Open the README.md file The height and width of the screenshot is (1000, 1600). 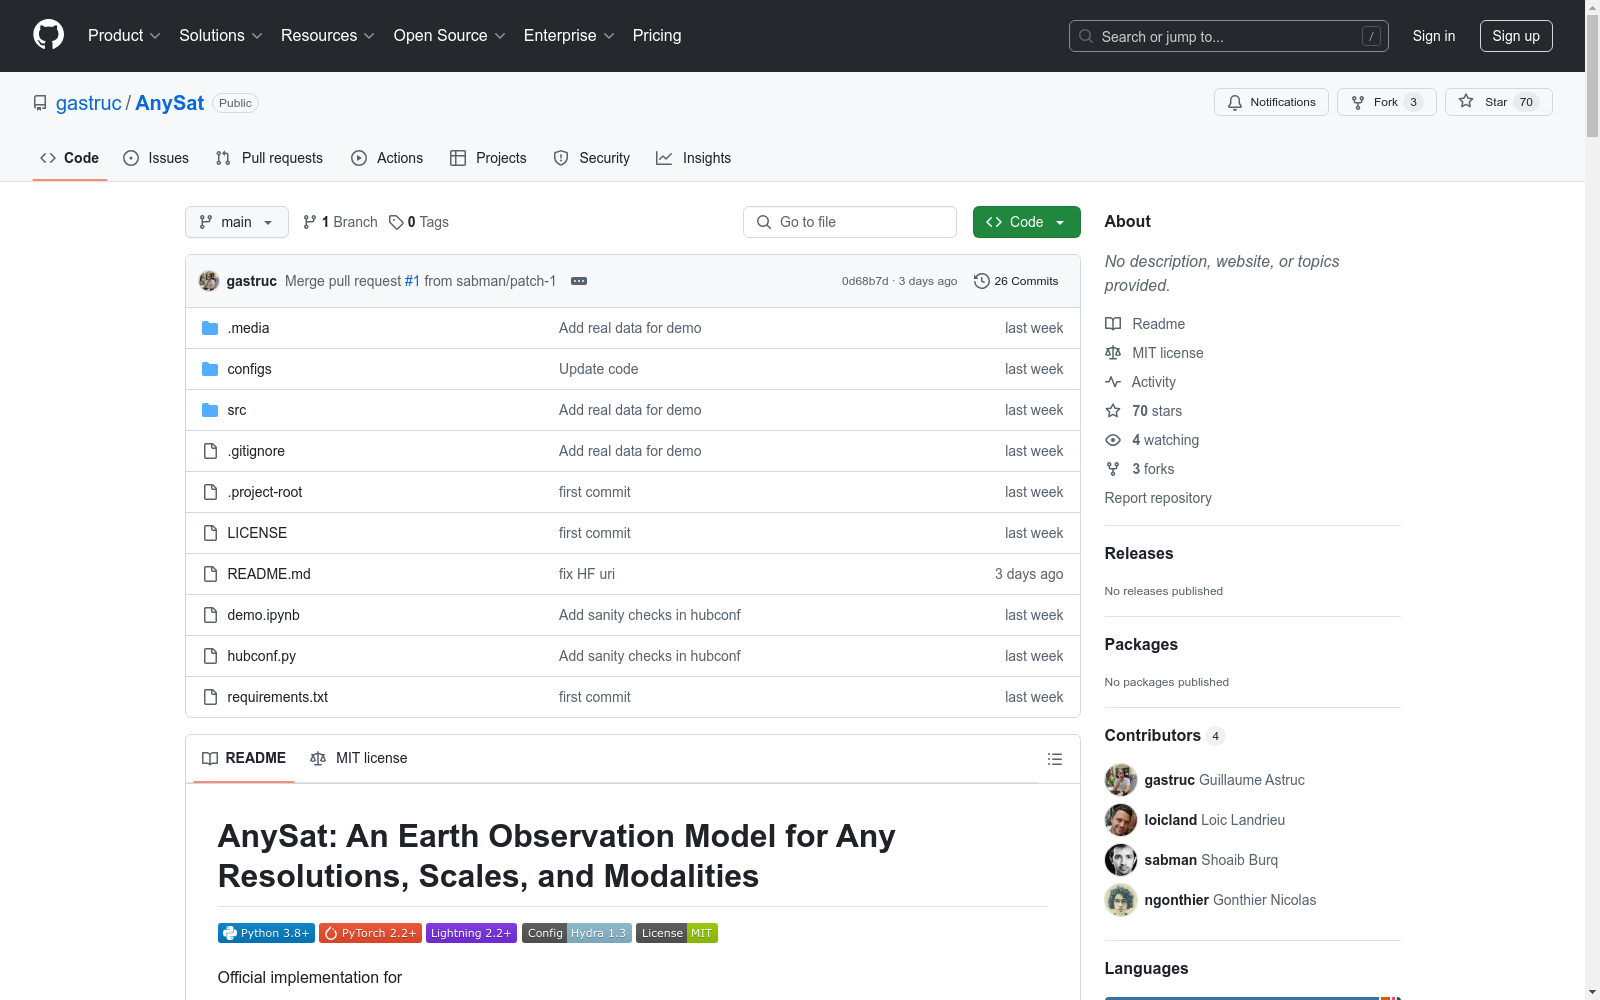click(x=269, y=574)
